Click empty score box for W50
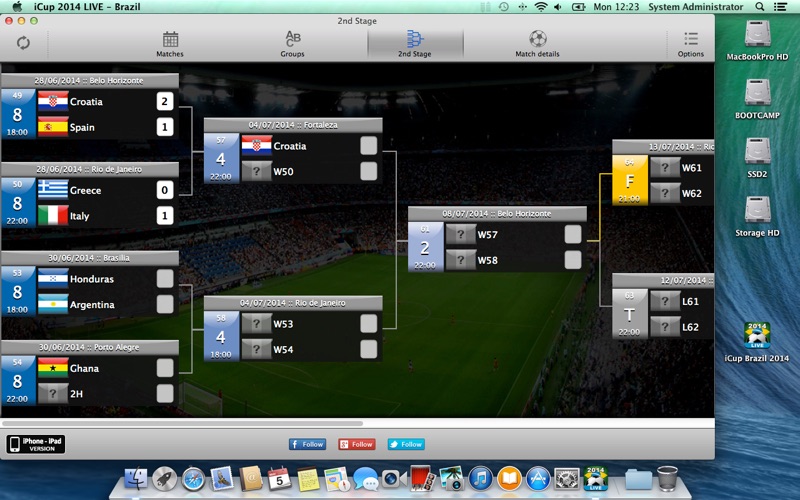800x500 pixels. 368,171
